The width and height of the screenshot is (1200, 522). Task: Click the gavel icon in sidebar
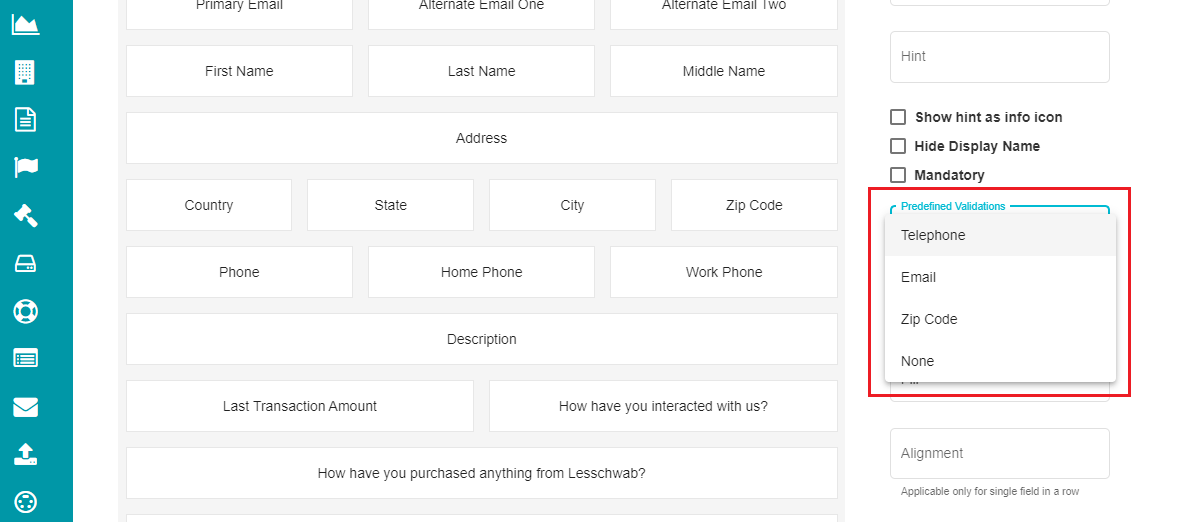pyautogui.click(x=25, y=215)
